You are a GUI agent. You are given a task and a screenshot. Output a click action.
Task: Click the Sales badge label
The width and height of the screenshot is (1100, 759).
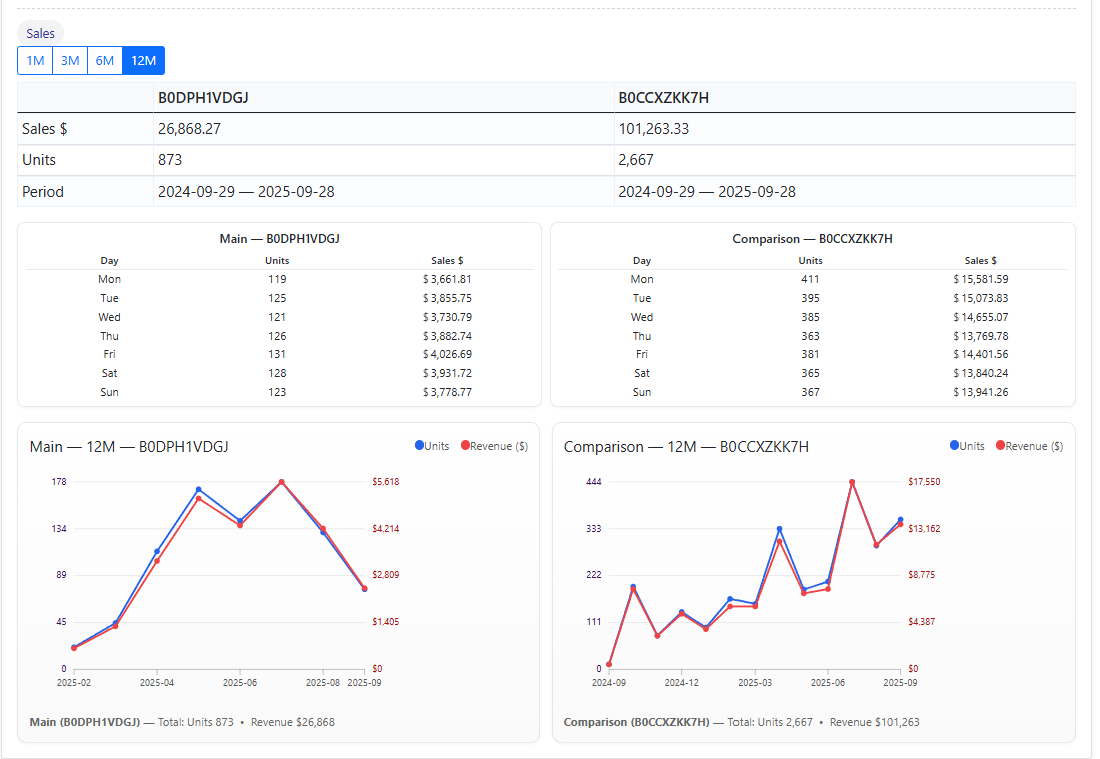(41, 33)
